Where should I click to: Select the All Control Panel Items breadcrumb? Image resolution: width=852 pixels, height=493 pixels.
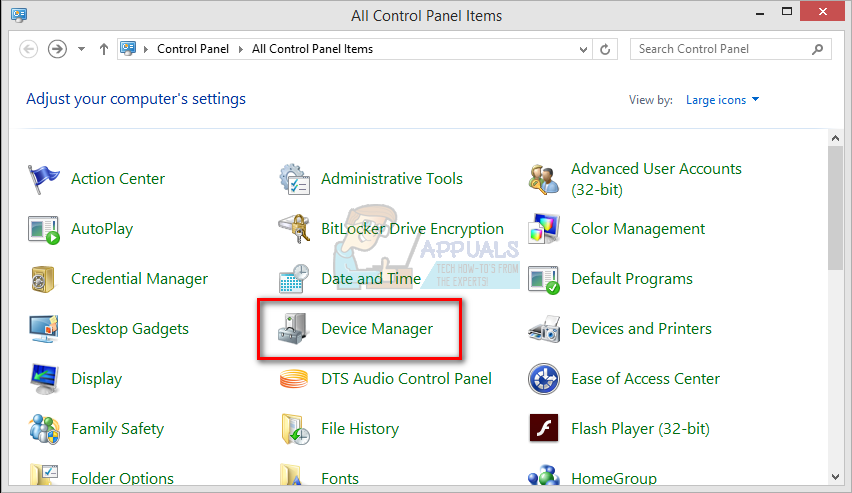point(312,49)
